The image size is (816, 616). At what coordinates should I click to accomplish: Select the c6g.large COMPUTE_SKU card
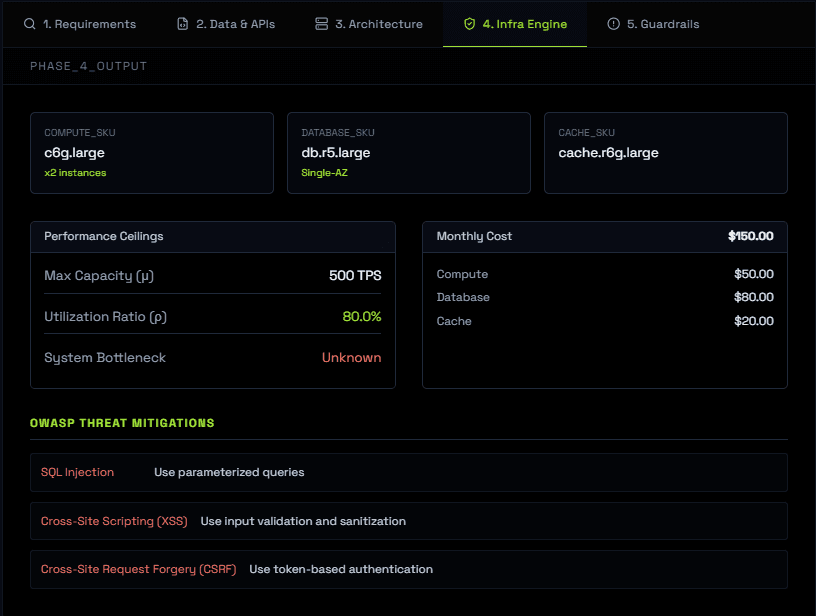(x=151, y=152)
